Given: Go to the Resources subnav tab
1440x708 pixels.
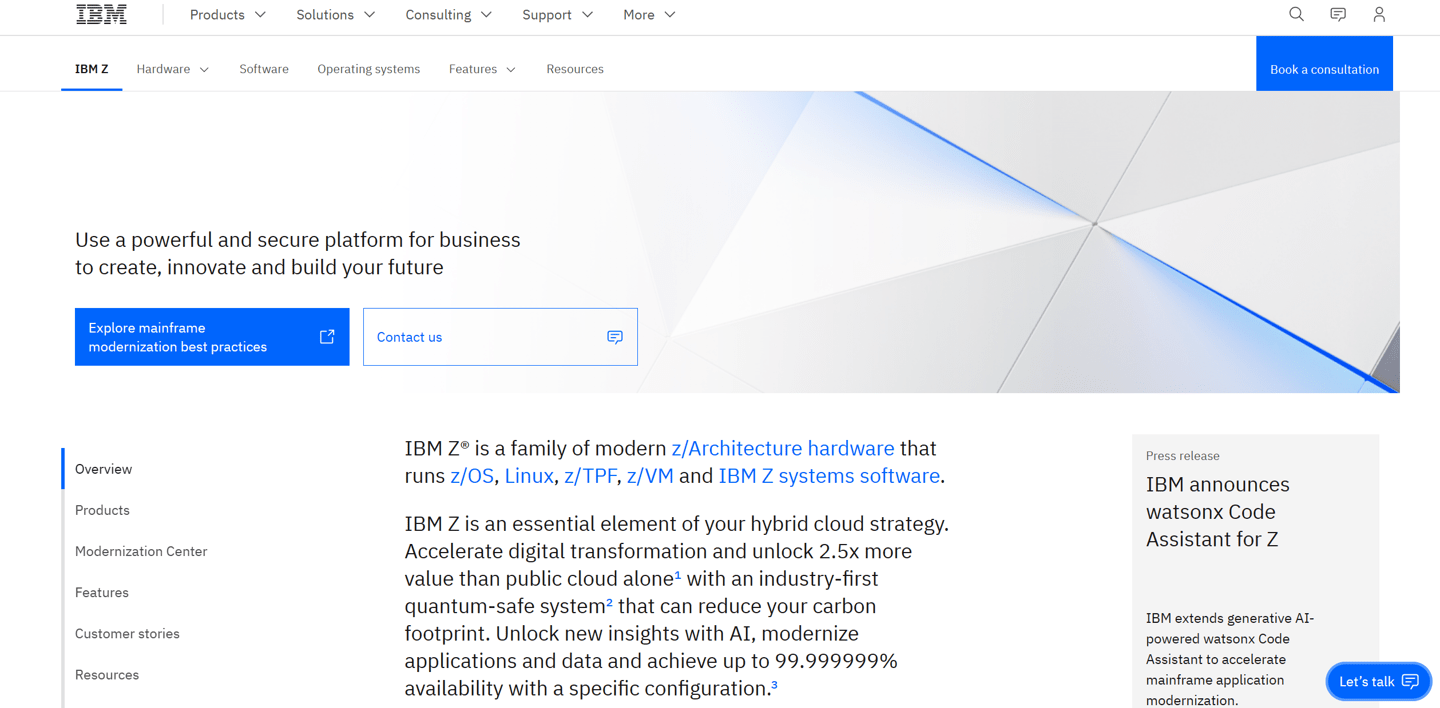Looking at the screenshot, I should (575, 69).
